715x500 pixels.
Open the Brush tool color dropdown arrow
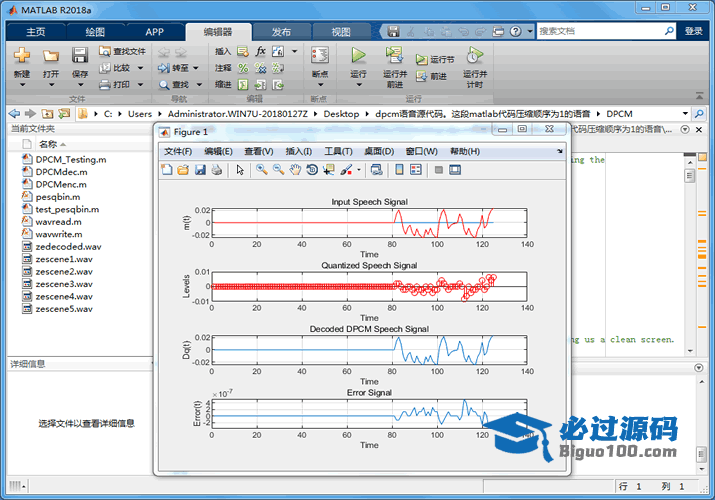click(359, 171)
